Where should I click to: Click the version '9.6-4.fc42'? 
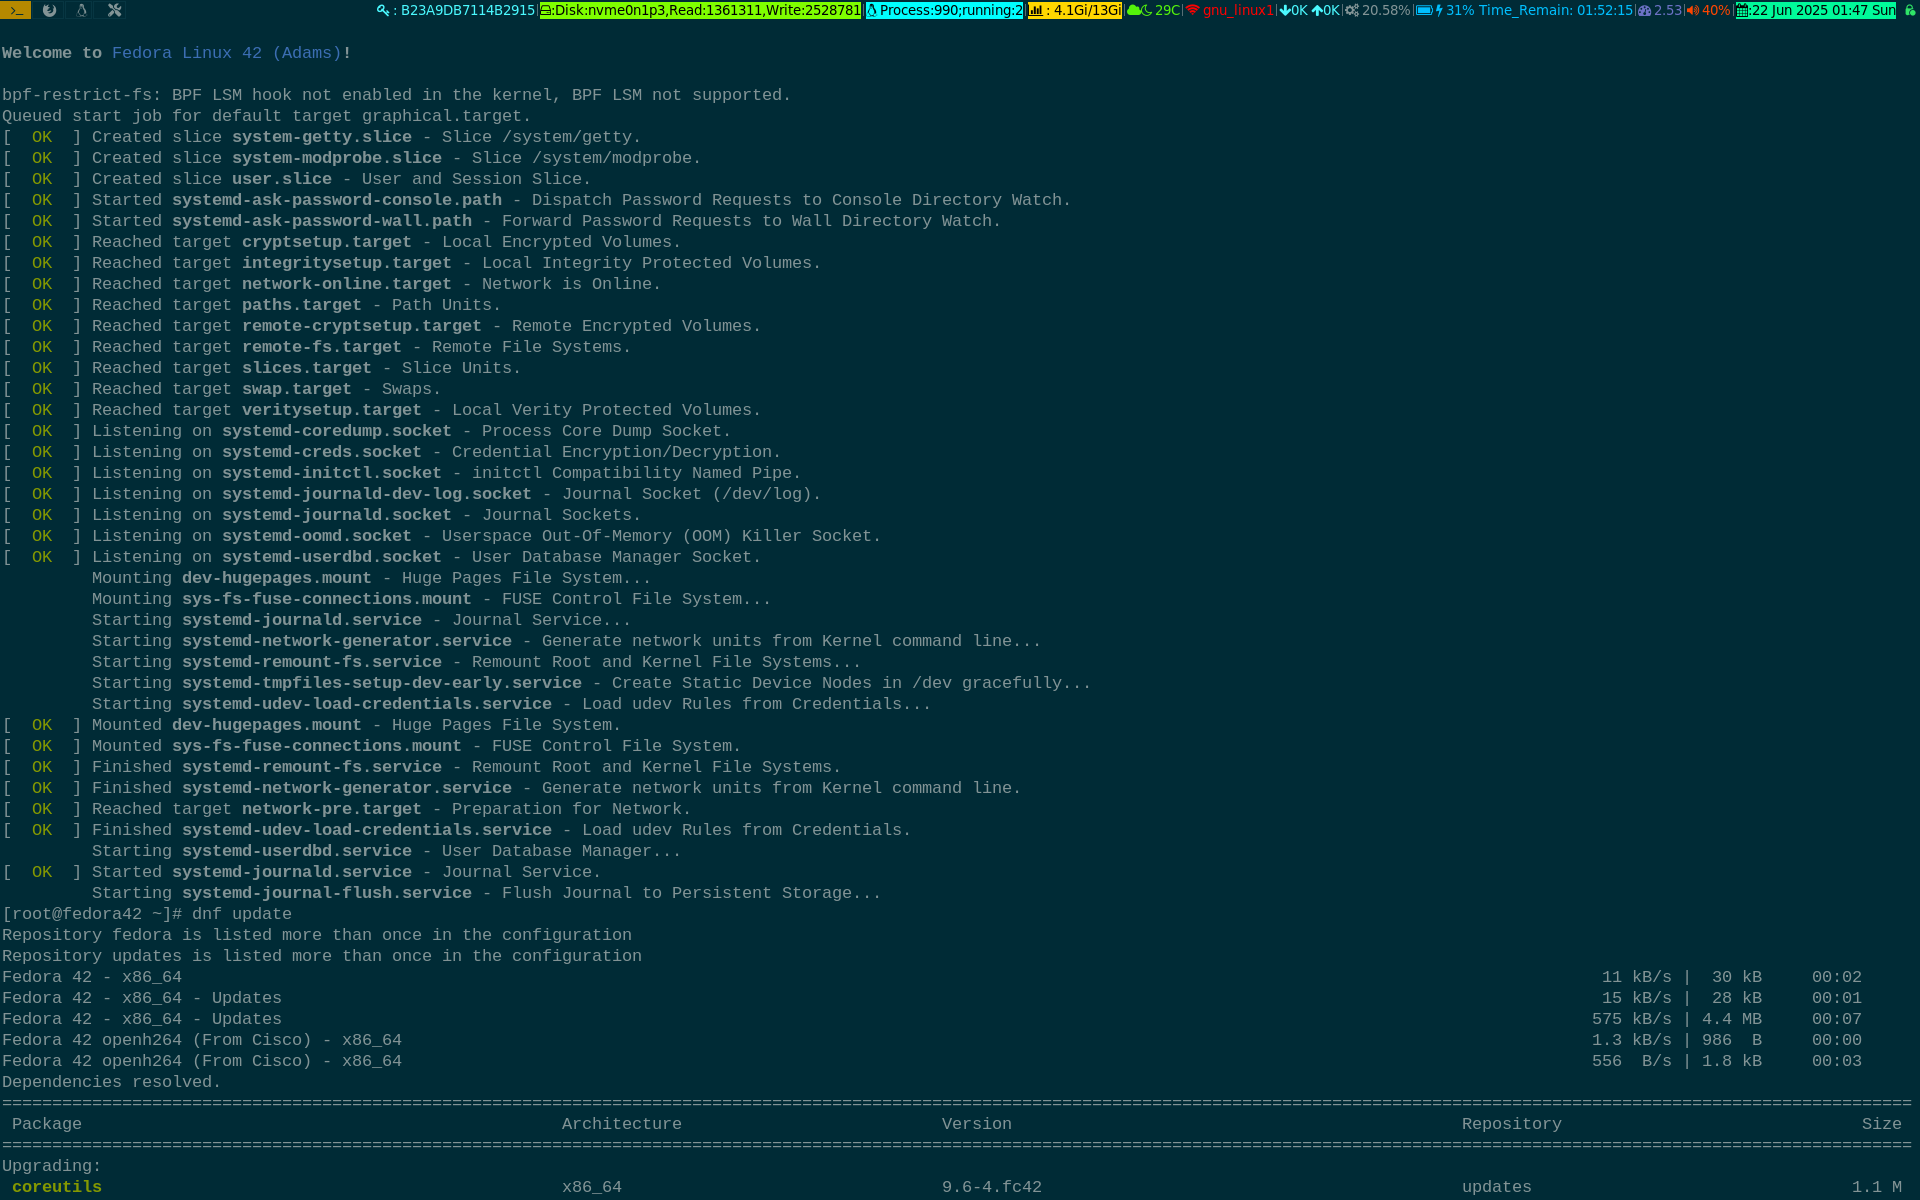click(x=992, y=1187)
